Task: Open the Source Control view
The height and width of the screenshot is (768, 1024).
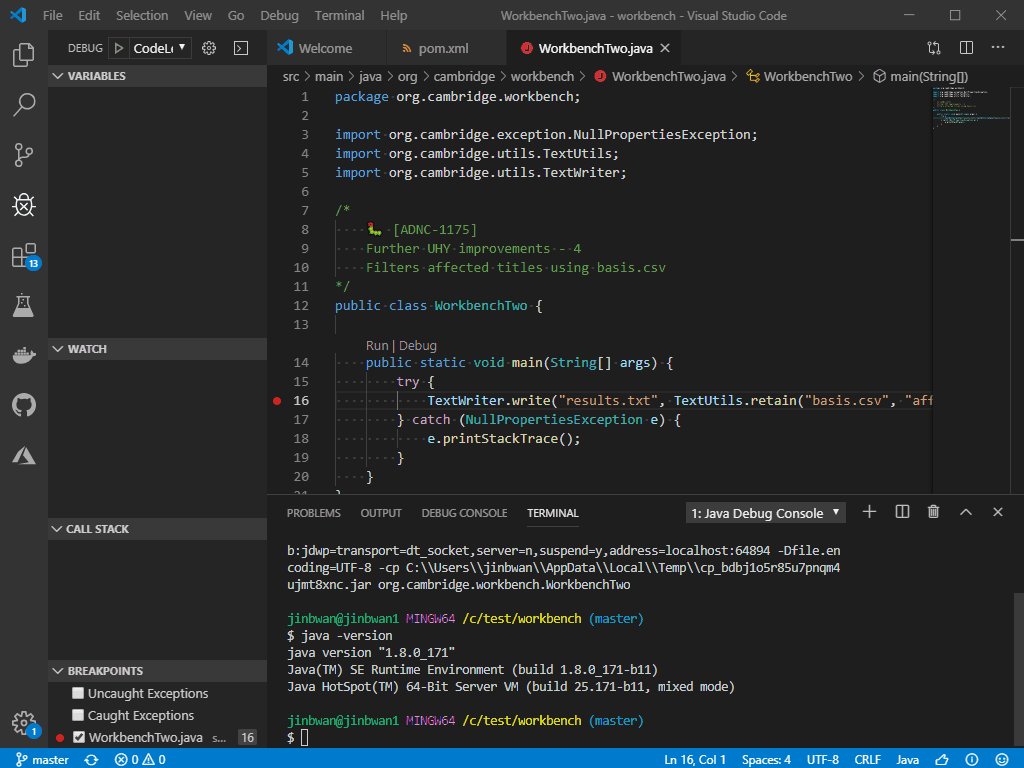Action: coord(22,155)
